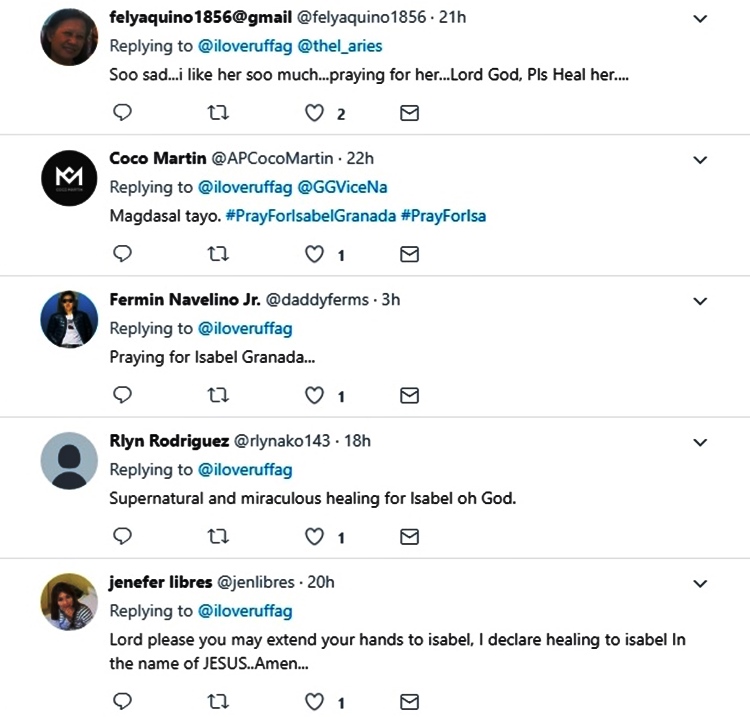Open the #PrayForIsa hashtag
The image size is (750, 717).
coord(443,216)
